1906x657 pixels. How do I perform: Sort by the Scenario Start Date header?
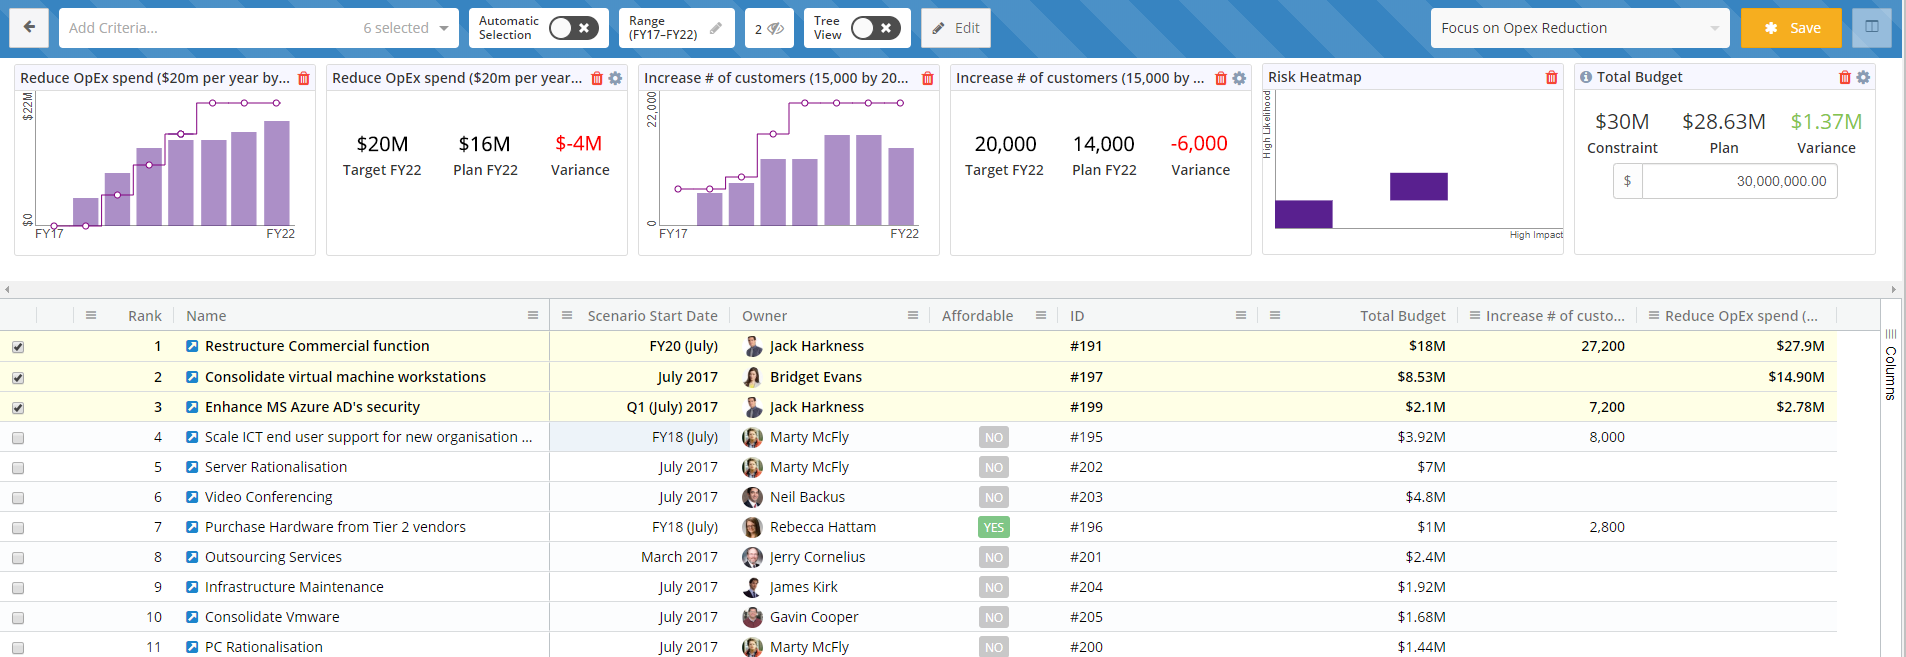tap(652, 316)
